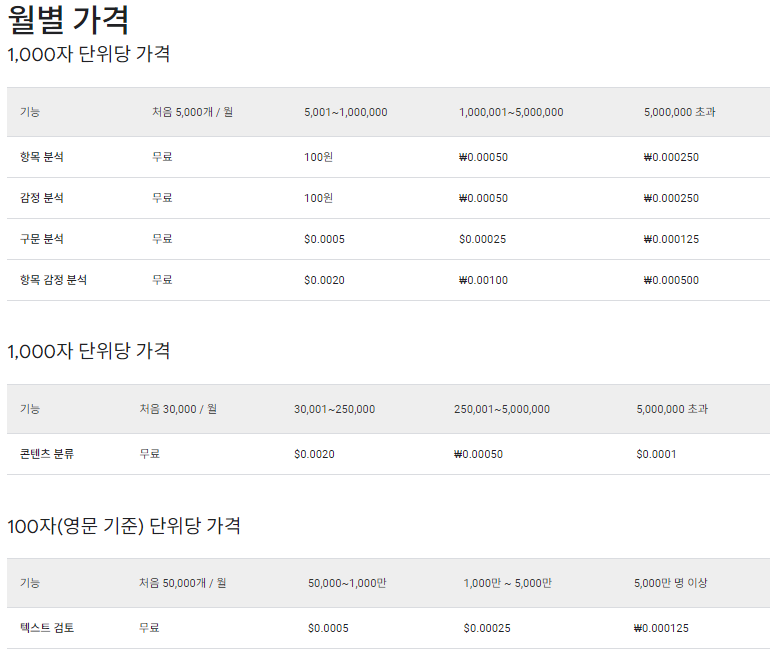This screenshot has height=649, width=771.
Task: Select '5,000,000 초과' header in 콘텐츠 분류 table
Action: [672, 409]
